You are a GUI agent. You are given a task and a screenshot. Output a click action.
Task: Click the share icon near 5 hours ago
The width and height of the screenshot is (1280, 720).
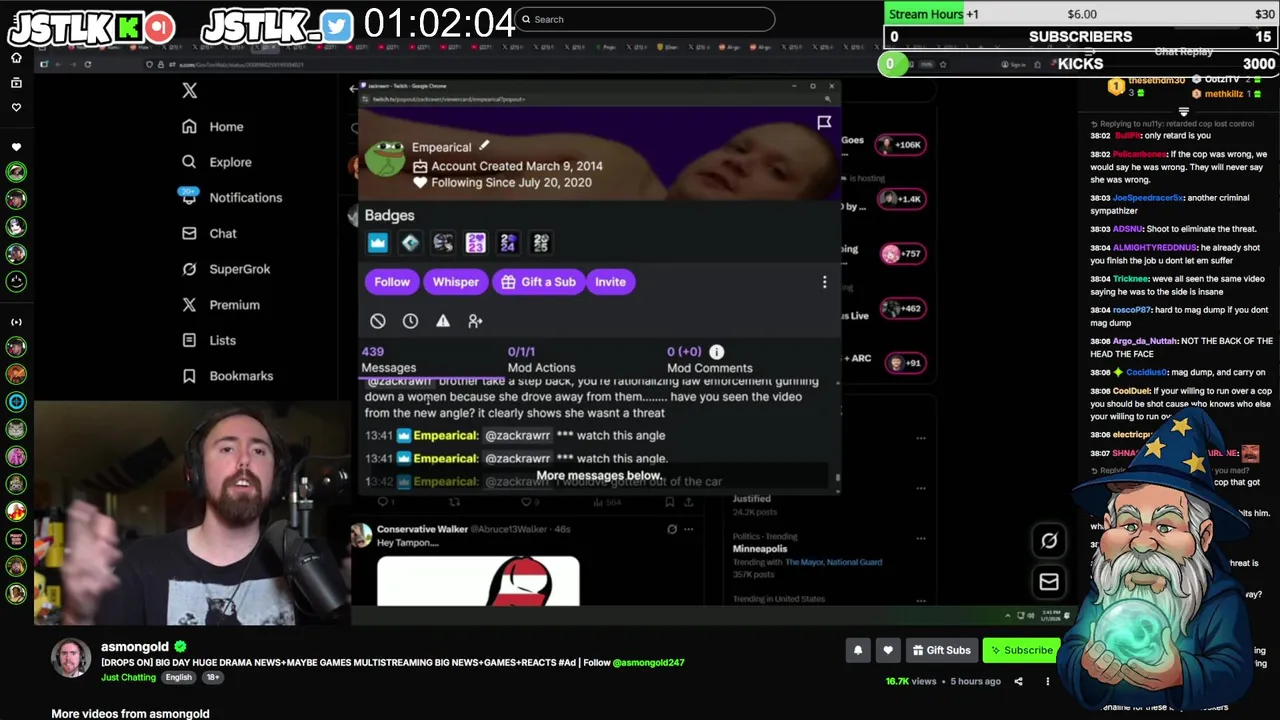(1018, 682)
